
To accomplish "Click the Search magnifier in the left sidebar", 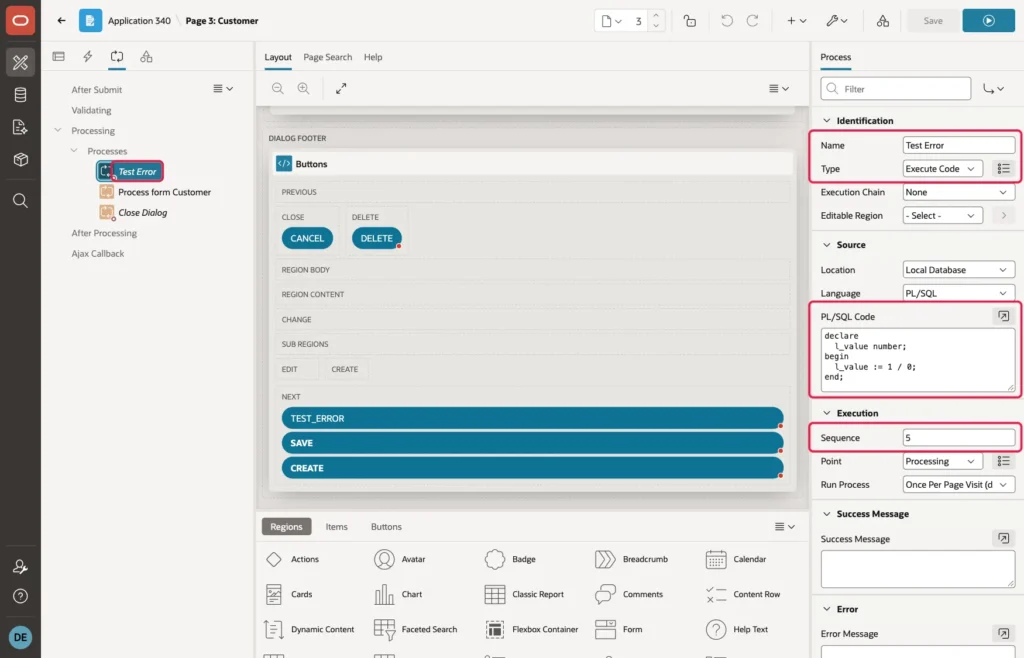I will click(x=20, y=200).
